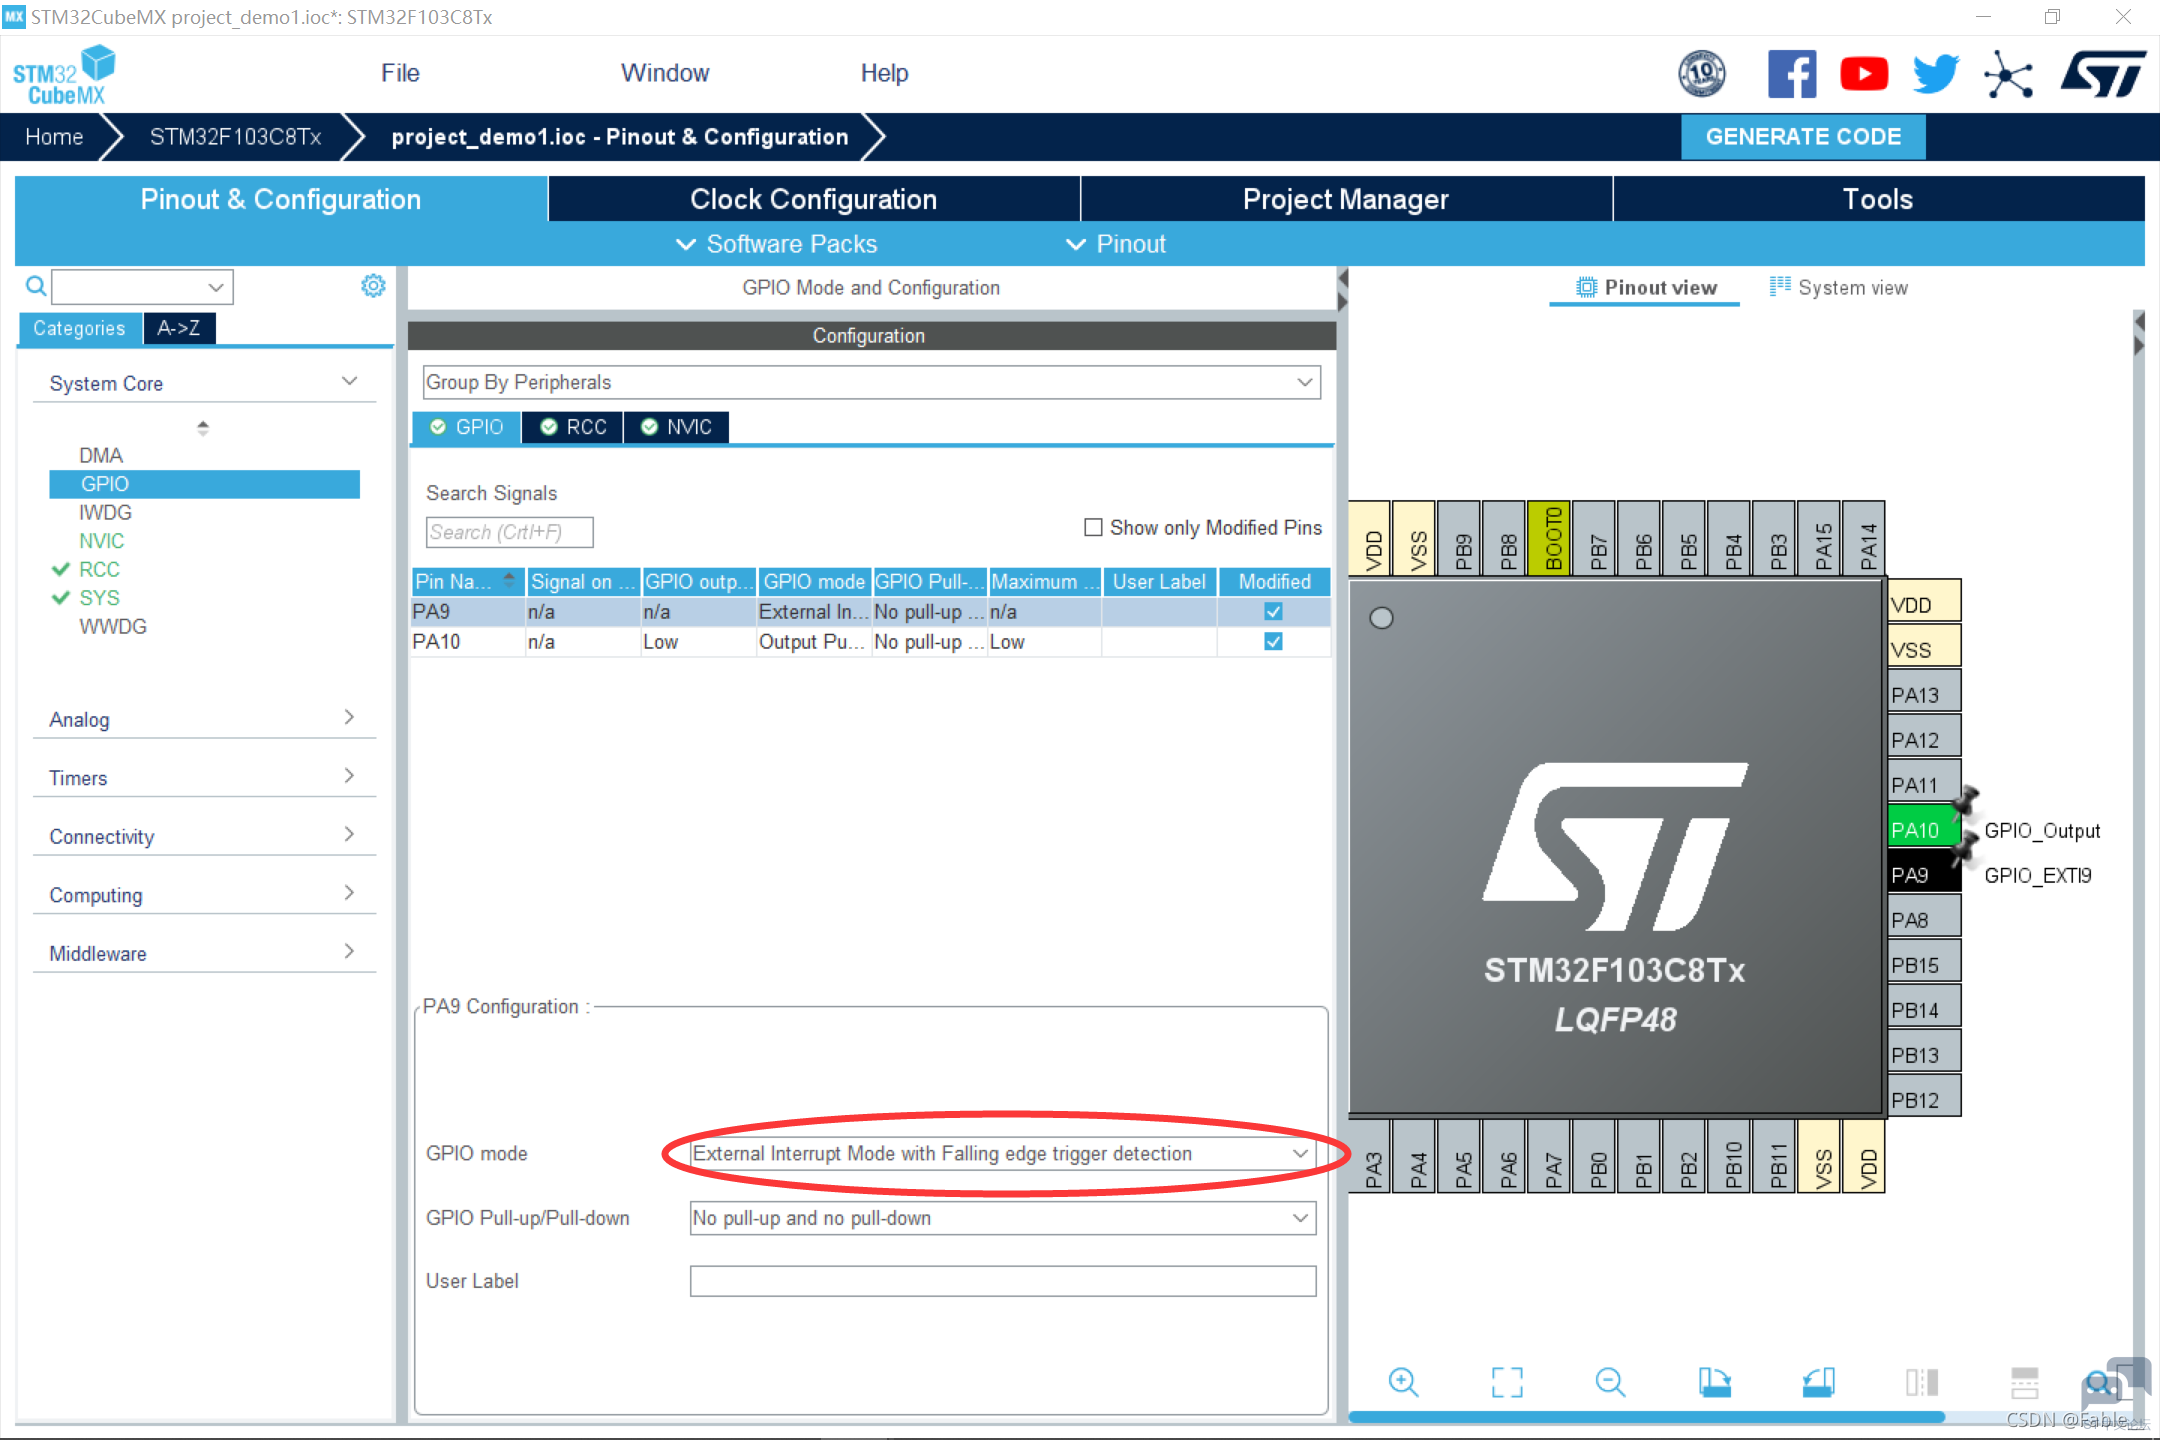Click the Pin Name column sort arrow
This screenshot has height=1440, width=2160.
pos(510,580)
